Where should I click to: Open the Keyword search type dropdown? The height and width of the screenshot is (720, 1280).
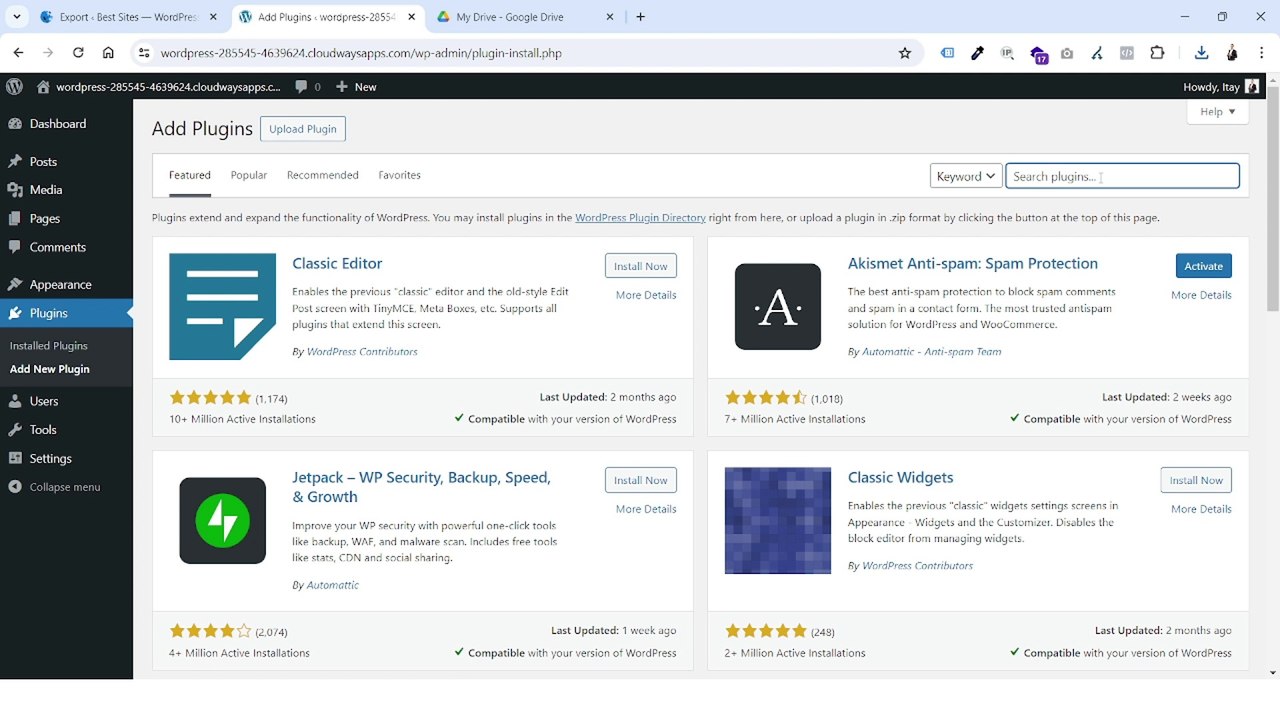tap(966, 176)
